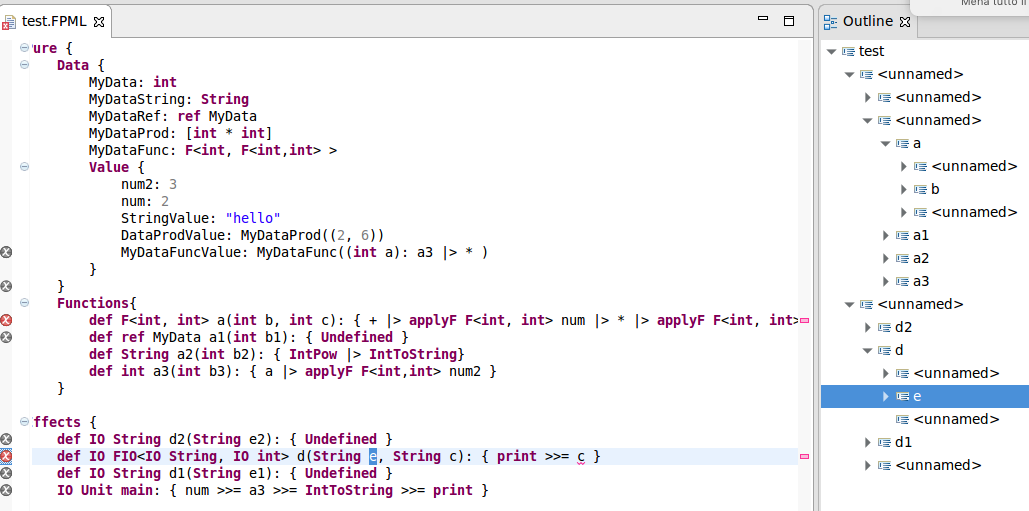Collapse the d node in Outline

(x=867, y=350)
